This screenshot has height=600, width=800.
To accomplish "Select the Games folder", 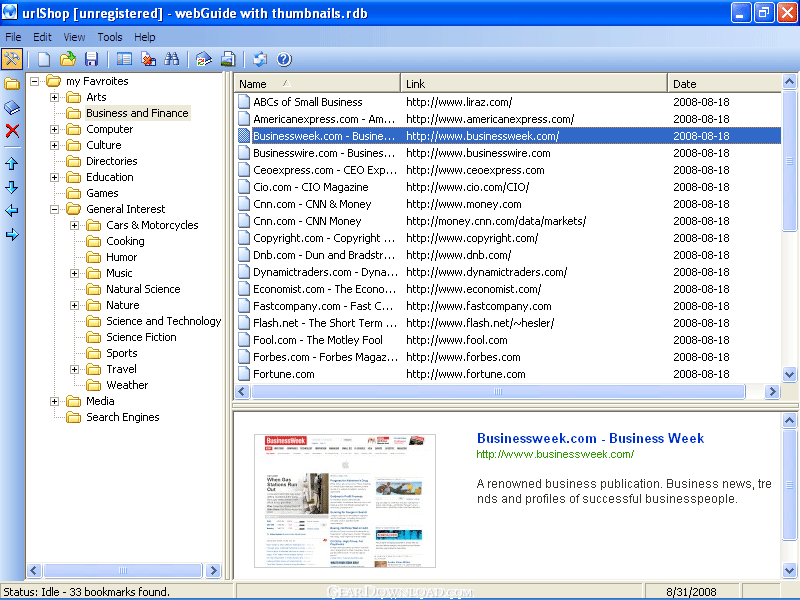I will coord(102,193).
